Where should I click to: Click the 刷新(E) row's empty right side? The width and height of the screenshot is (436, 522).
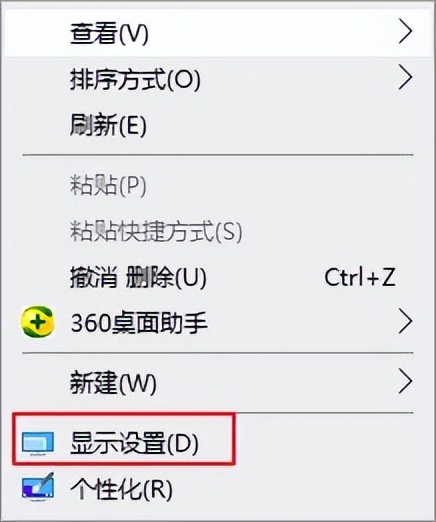click(x=287, y=125)
